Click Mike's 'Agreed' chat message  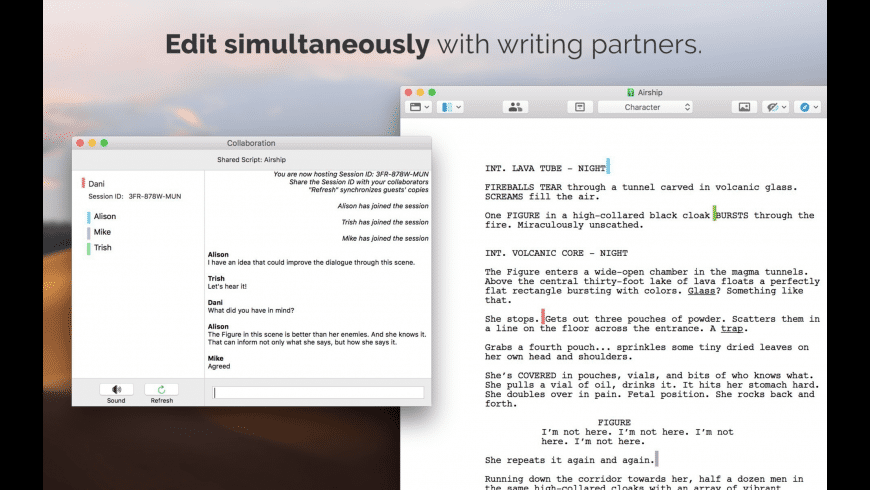[x=219, y=366]
